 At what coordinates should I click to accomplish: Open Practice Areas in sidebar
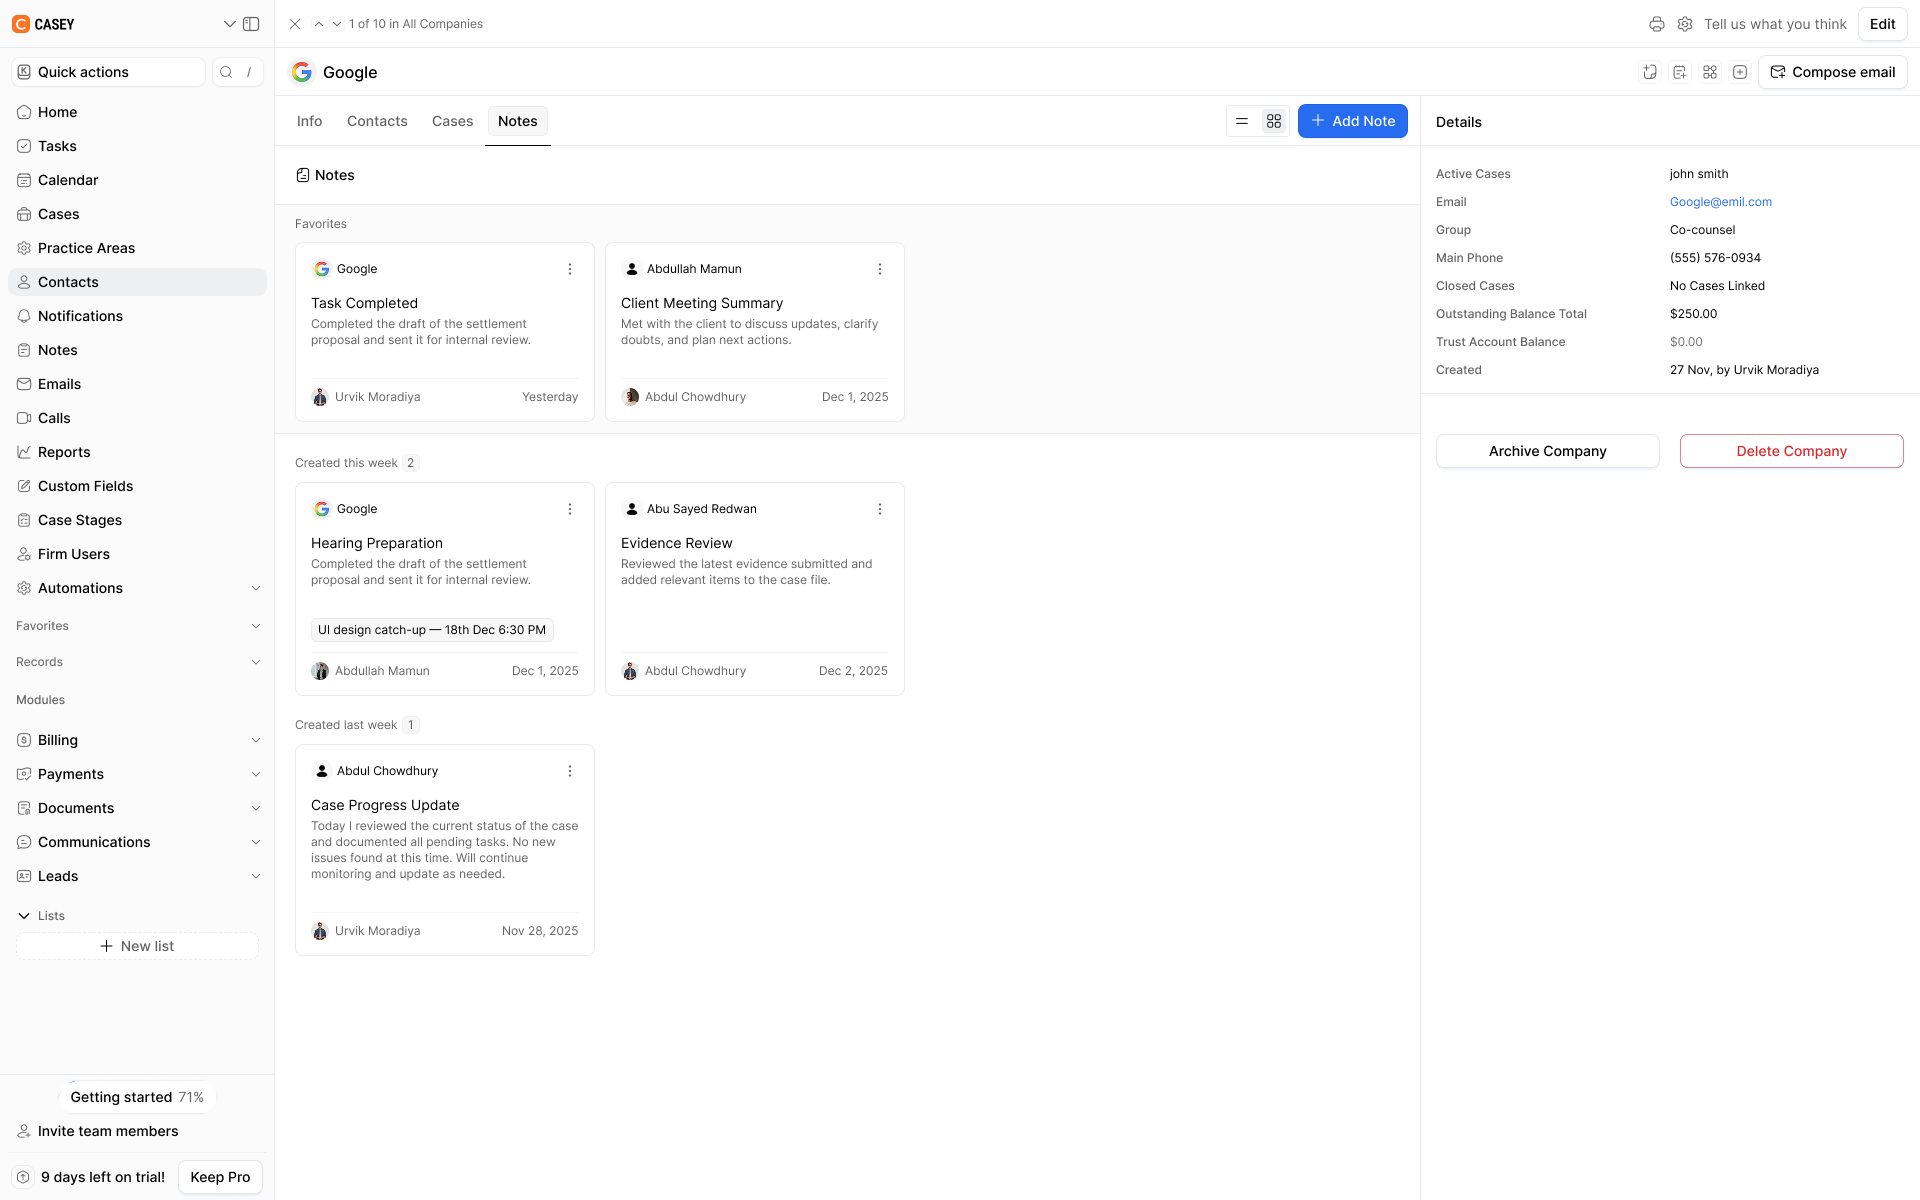click(x=137, y=248)
